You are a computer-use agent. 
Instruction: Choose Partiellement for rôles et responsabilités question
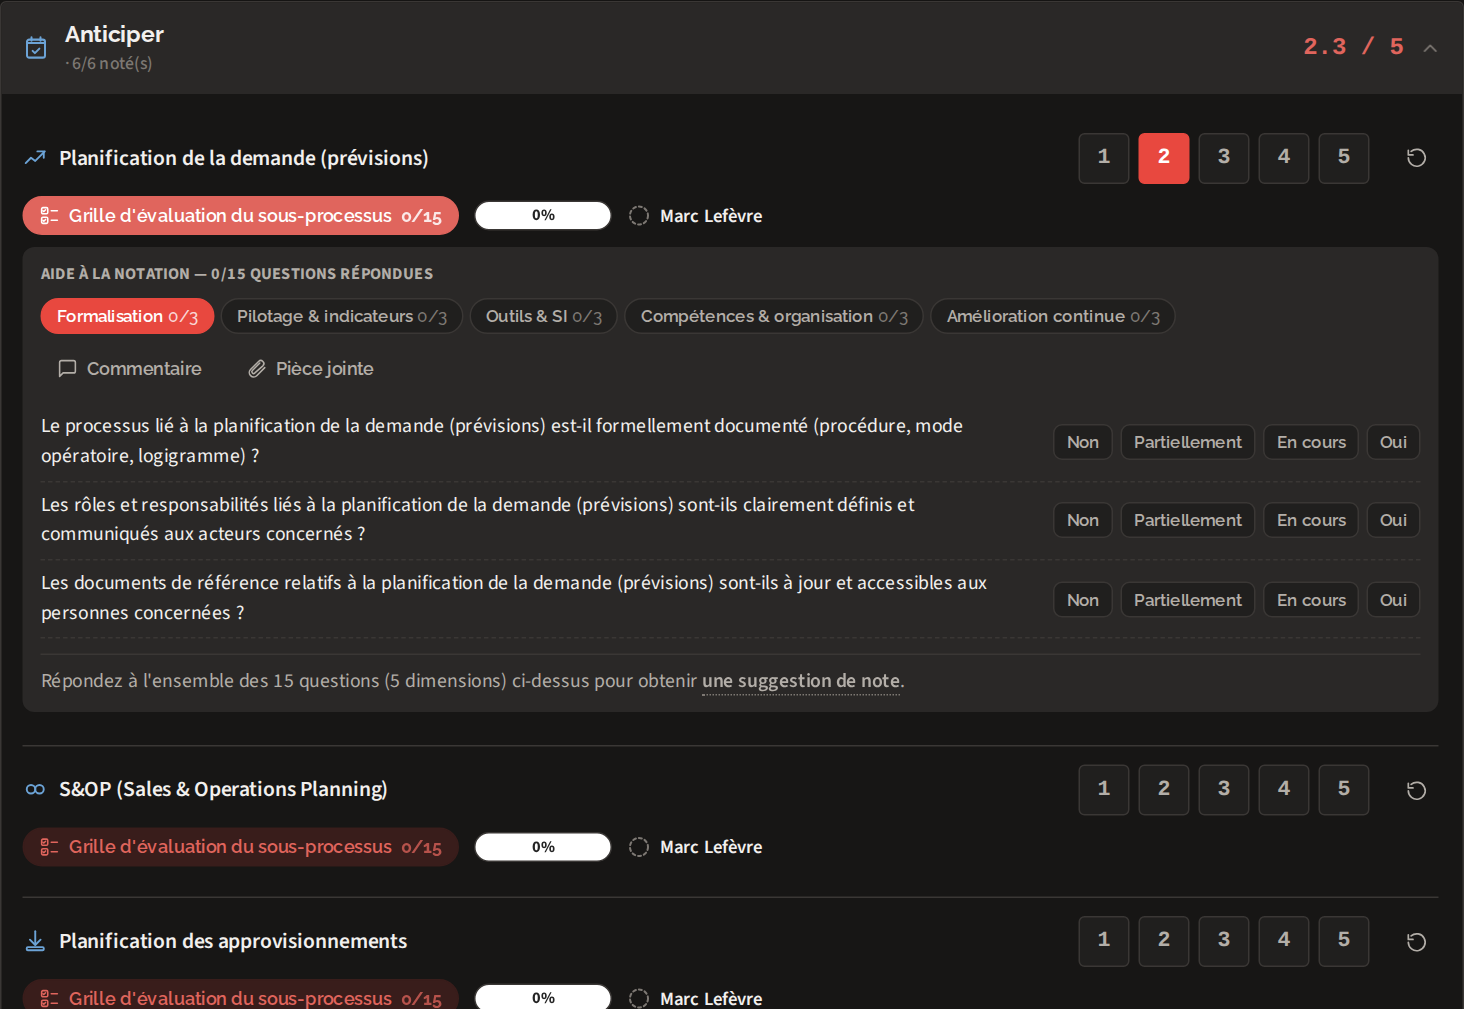tap(1188, 520)
